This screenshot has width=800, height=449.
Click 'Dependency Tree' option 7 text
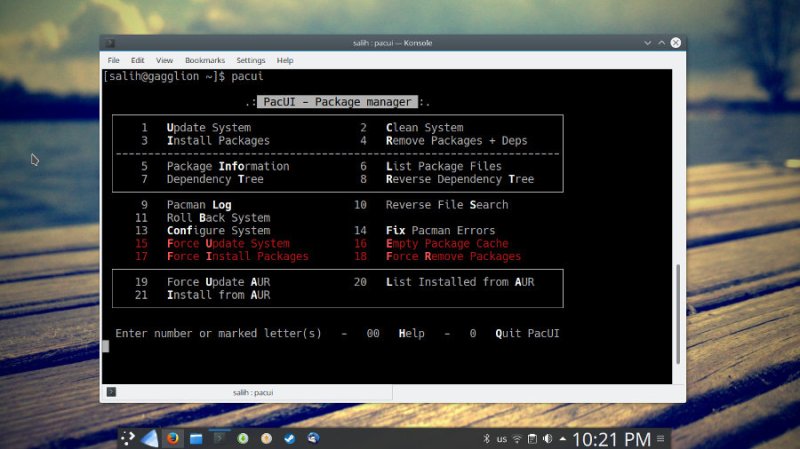click(215, 180)
